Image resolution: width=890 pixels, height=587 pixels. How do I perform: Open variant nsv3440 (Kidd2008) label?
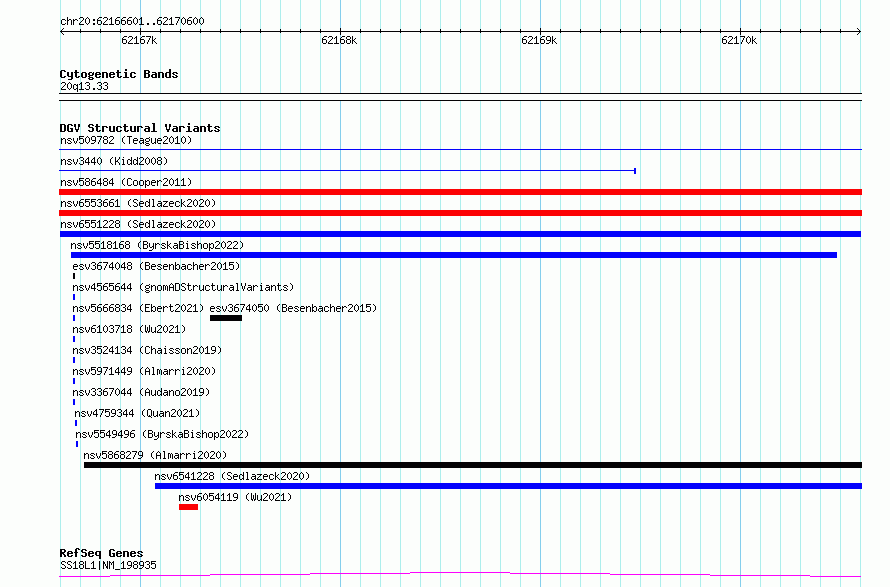114,161
